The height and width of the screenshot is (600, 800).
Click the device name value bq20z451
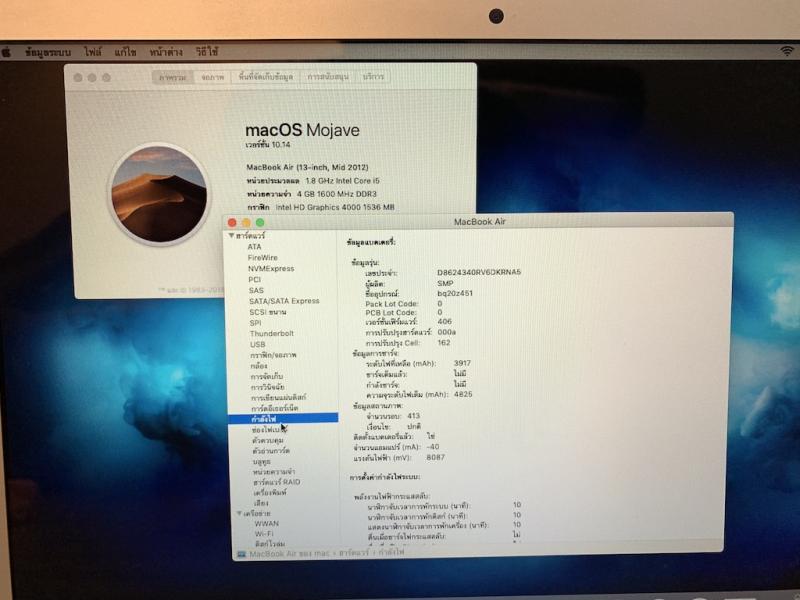point(455,294)
